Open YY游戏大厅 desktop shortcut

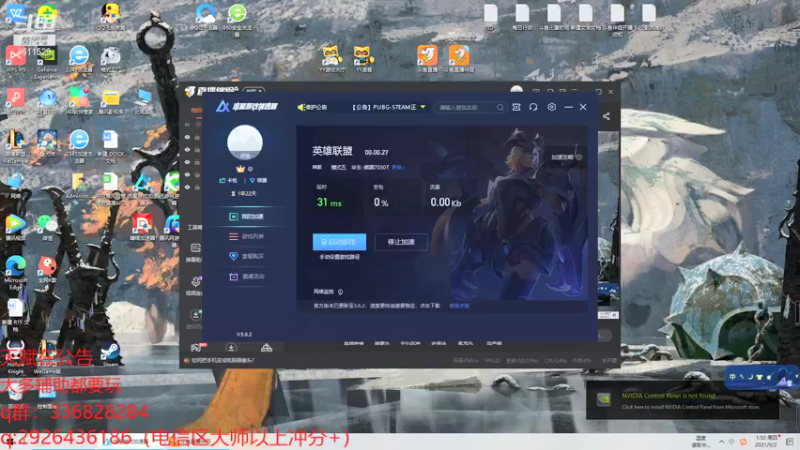tap(332, 59)
